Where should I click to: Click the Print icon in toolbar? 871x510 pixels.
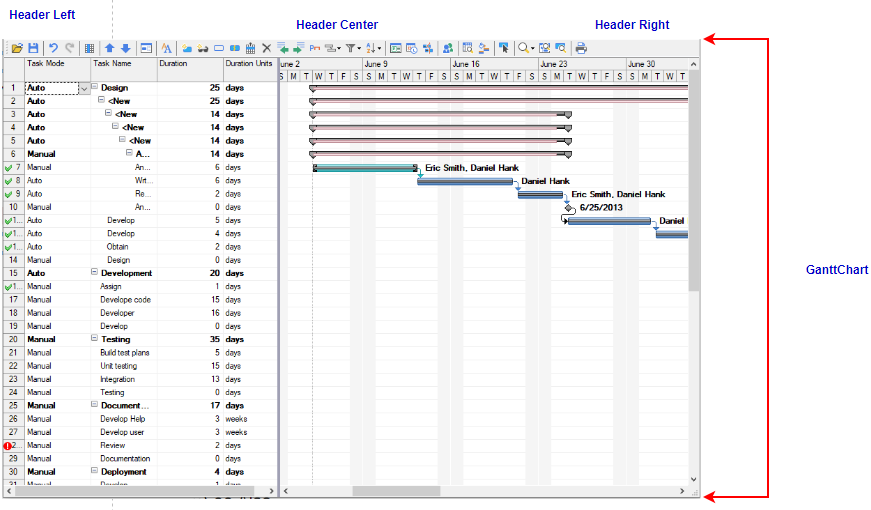[581, 48]
